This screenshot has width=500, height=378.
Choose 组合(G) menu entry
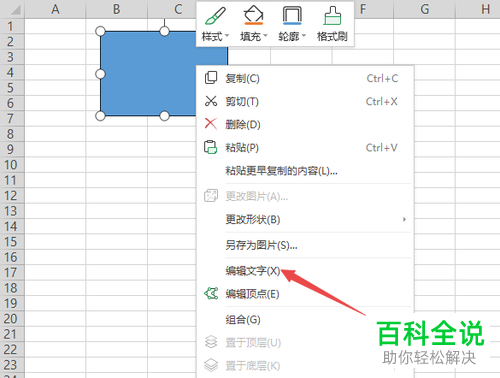[305, 320]
